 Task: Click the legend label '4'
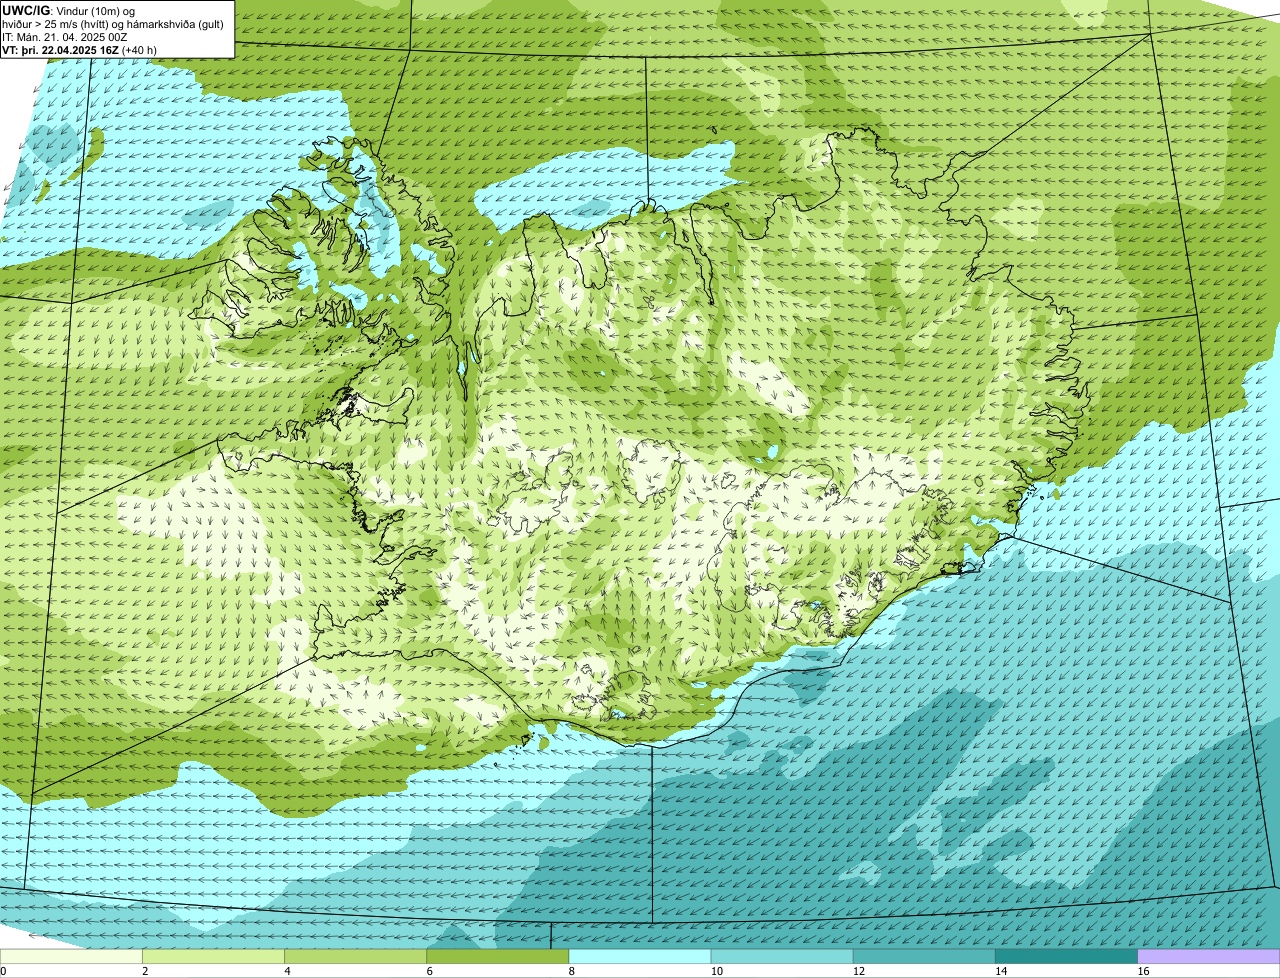click(288, 971)
